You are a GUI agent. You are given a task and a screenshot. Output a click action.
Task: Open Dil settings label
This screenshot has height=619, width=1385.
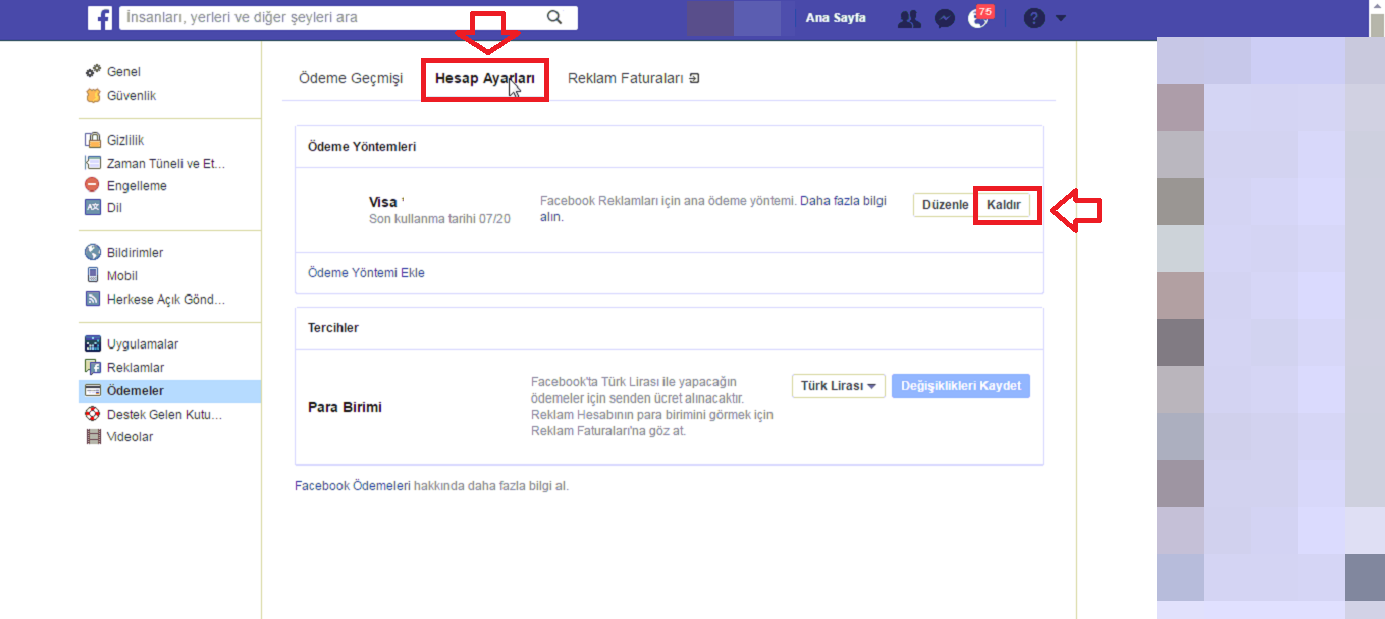point(114,207)
